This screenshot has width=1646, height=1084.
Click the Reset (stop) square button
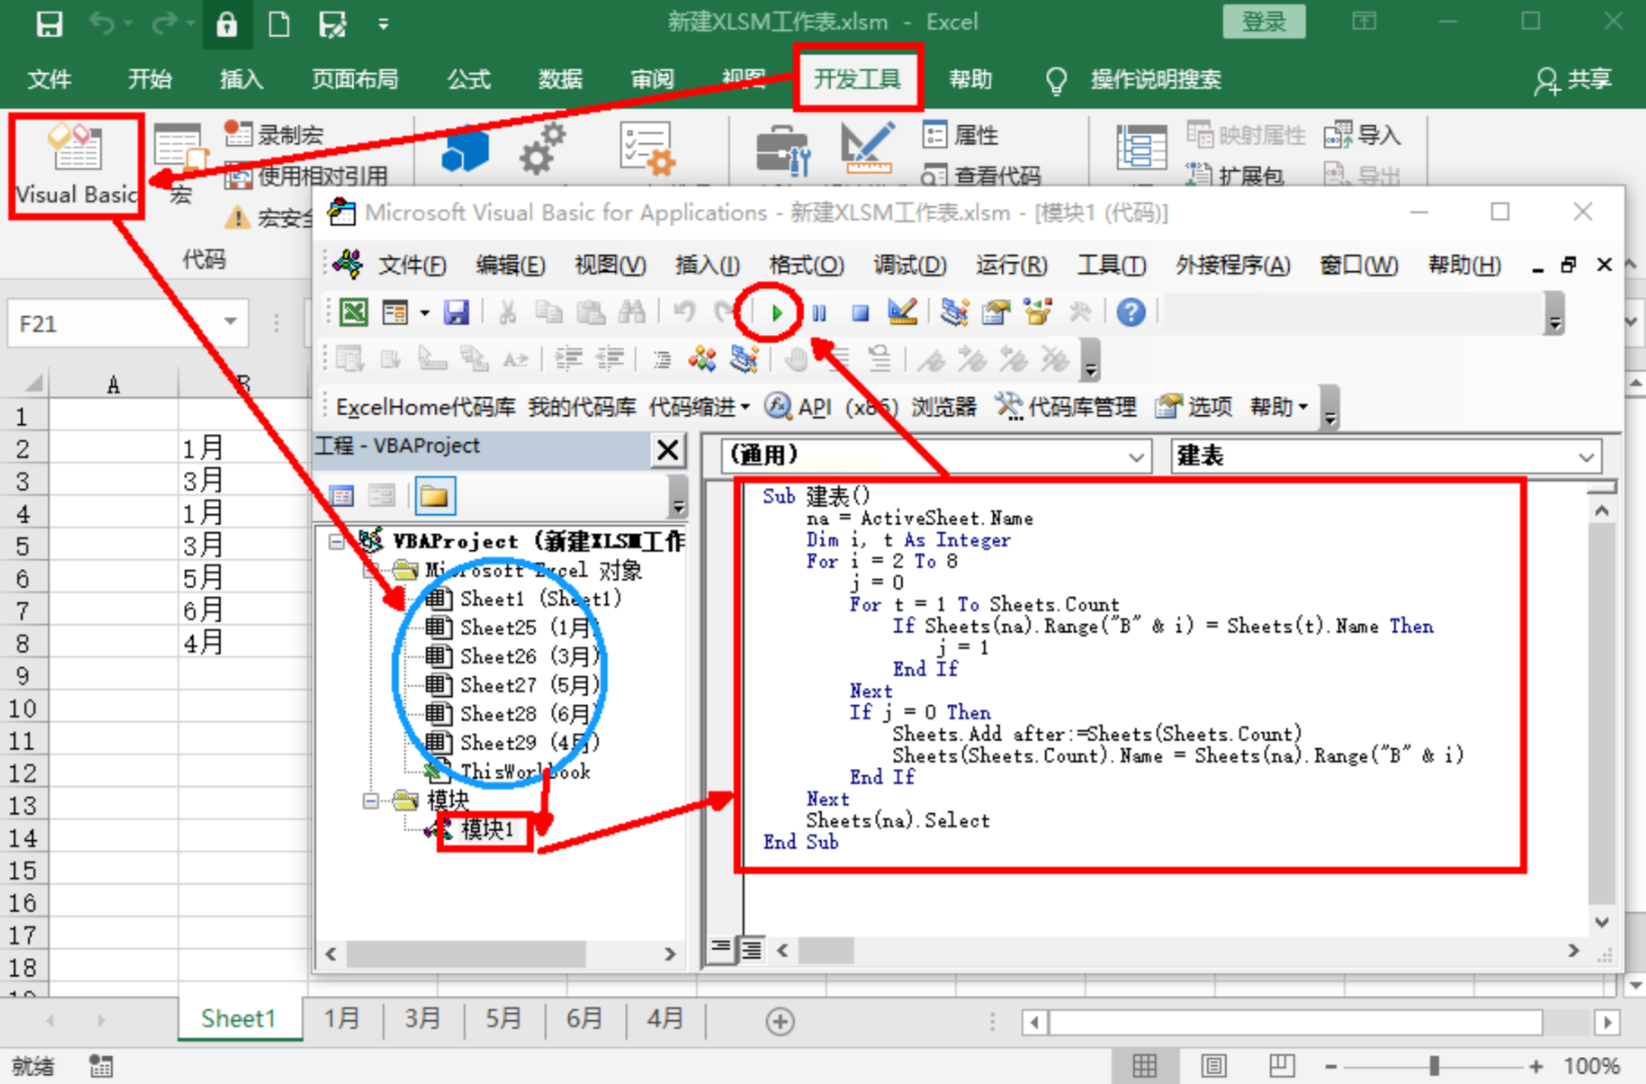pyautogui.click(x=860, y=313)
